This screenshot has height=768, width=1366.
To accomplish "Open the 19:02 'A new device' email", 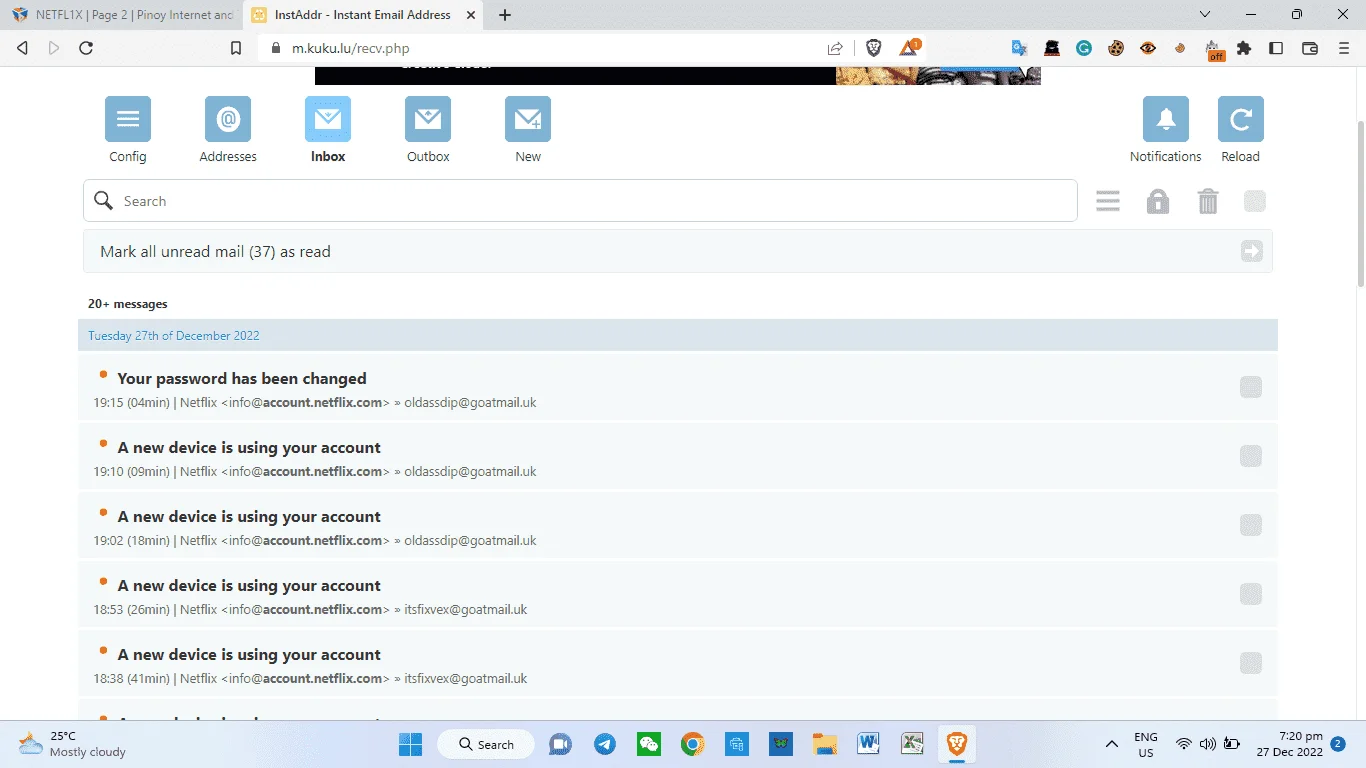I will click(x=249, y=517).
